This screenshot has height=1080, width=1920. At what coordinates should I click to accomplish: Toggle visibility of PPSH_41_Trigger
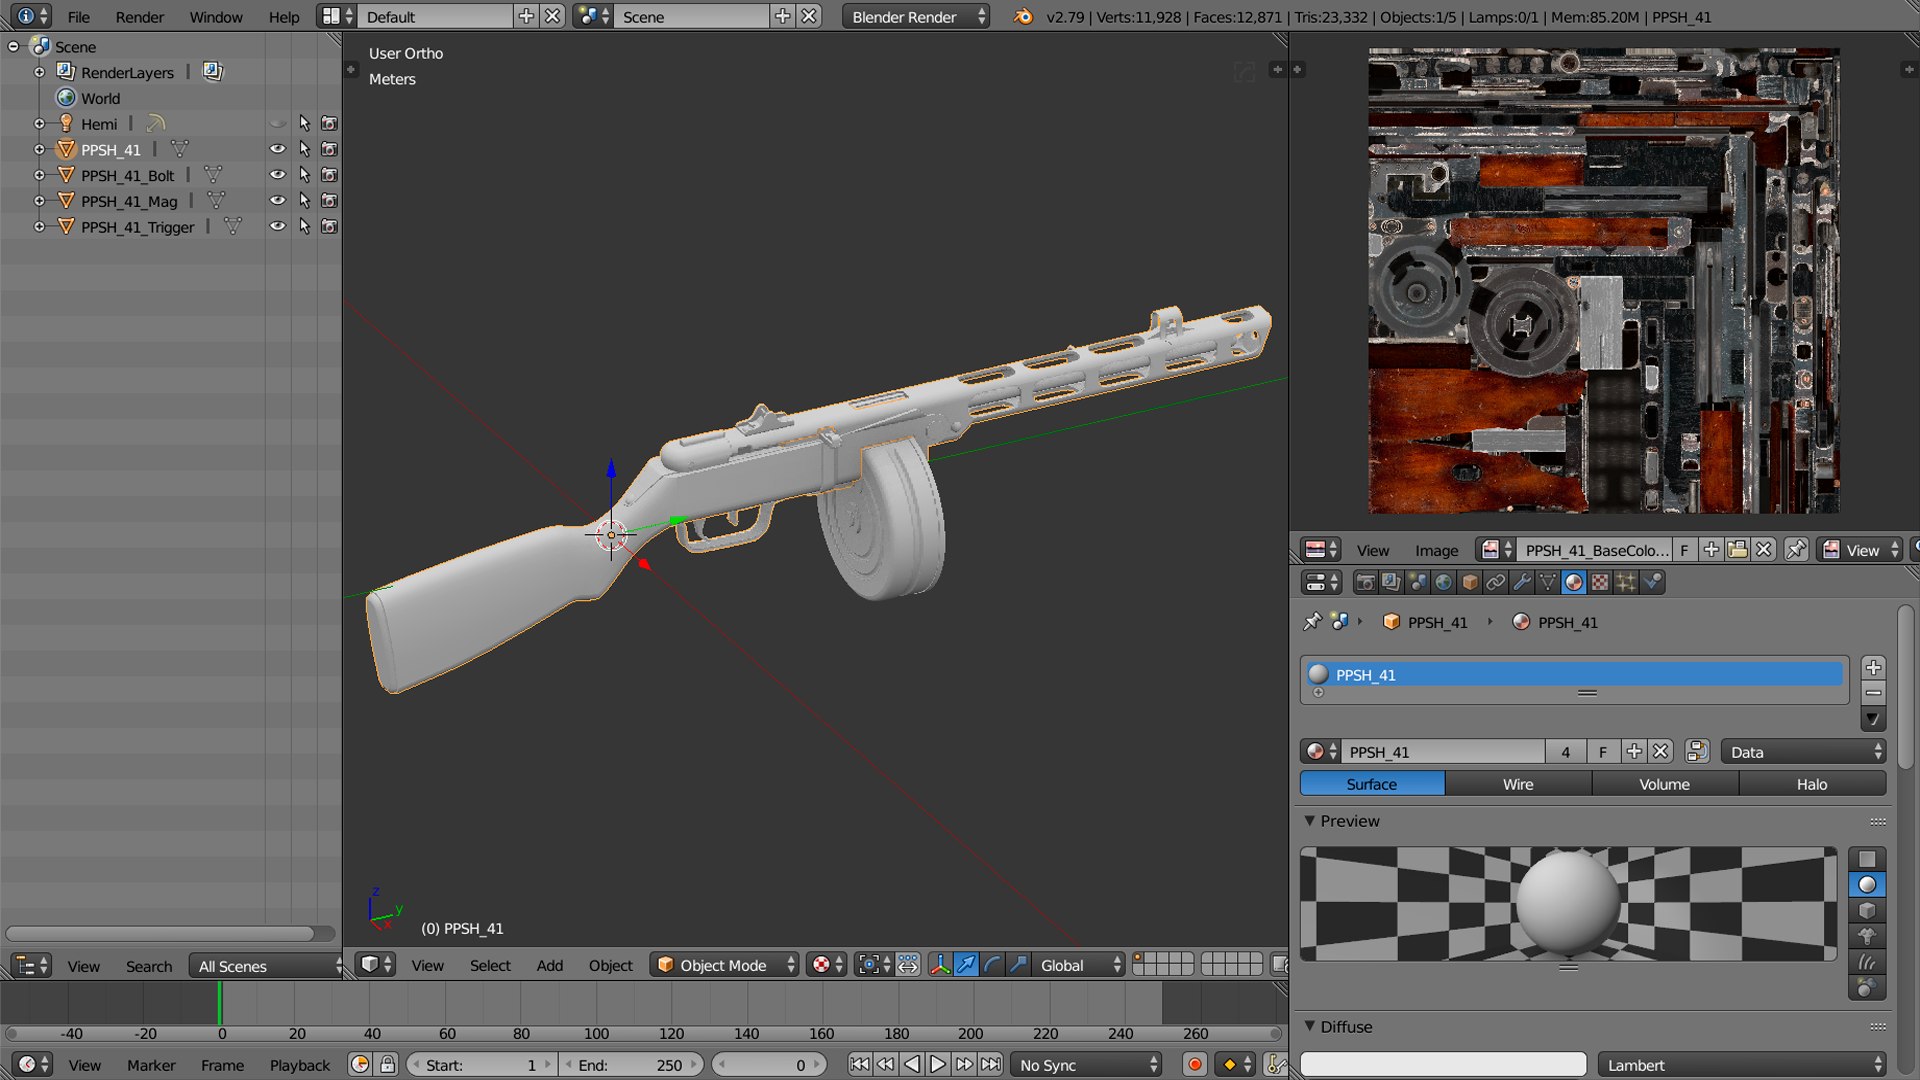tap(277, 227)
